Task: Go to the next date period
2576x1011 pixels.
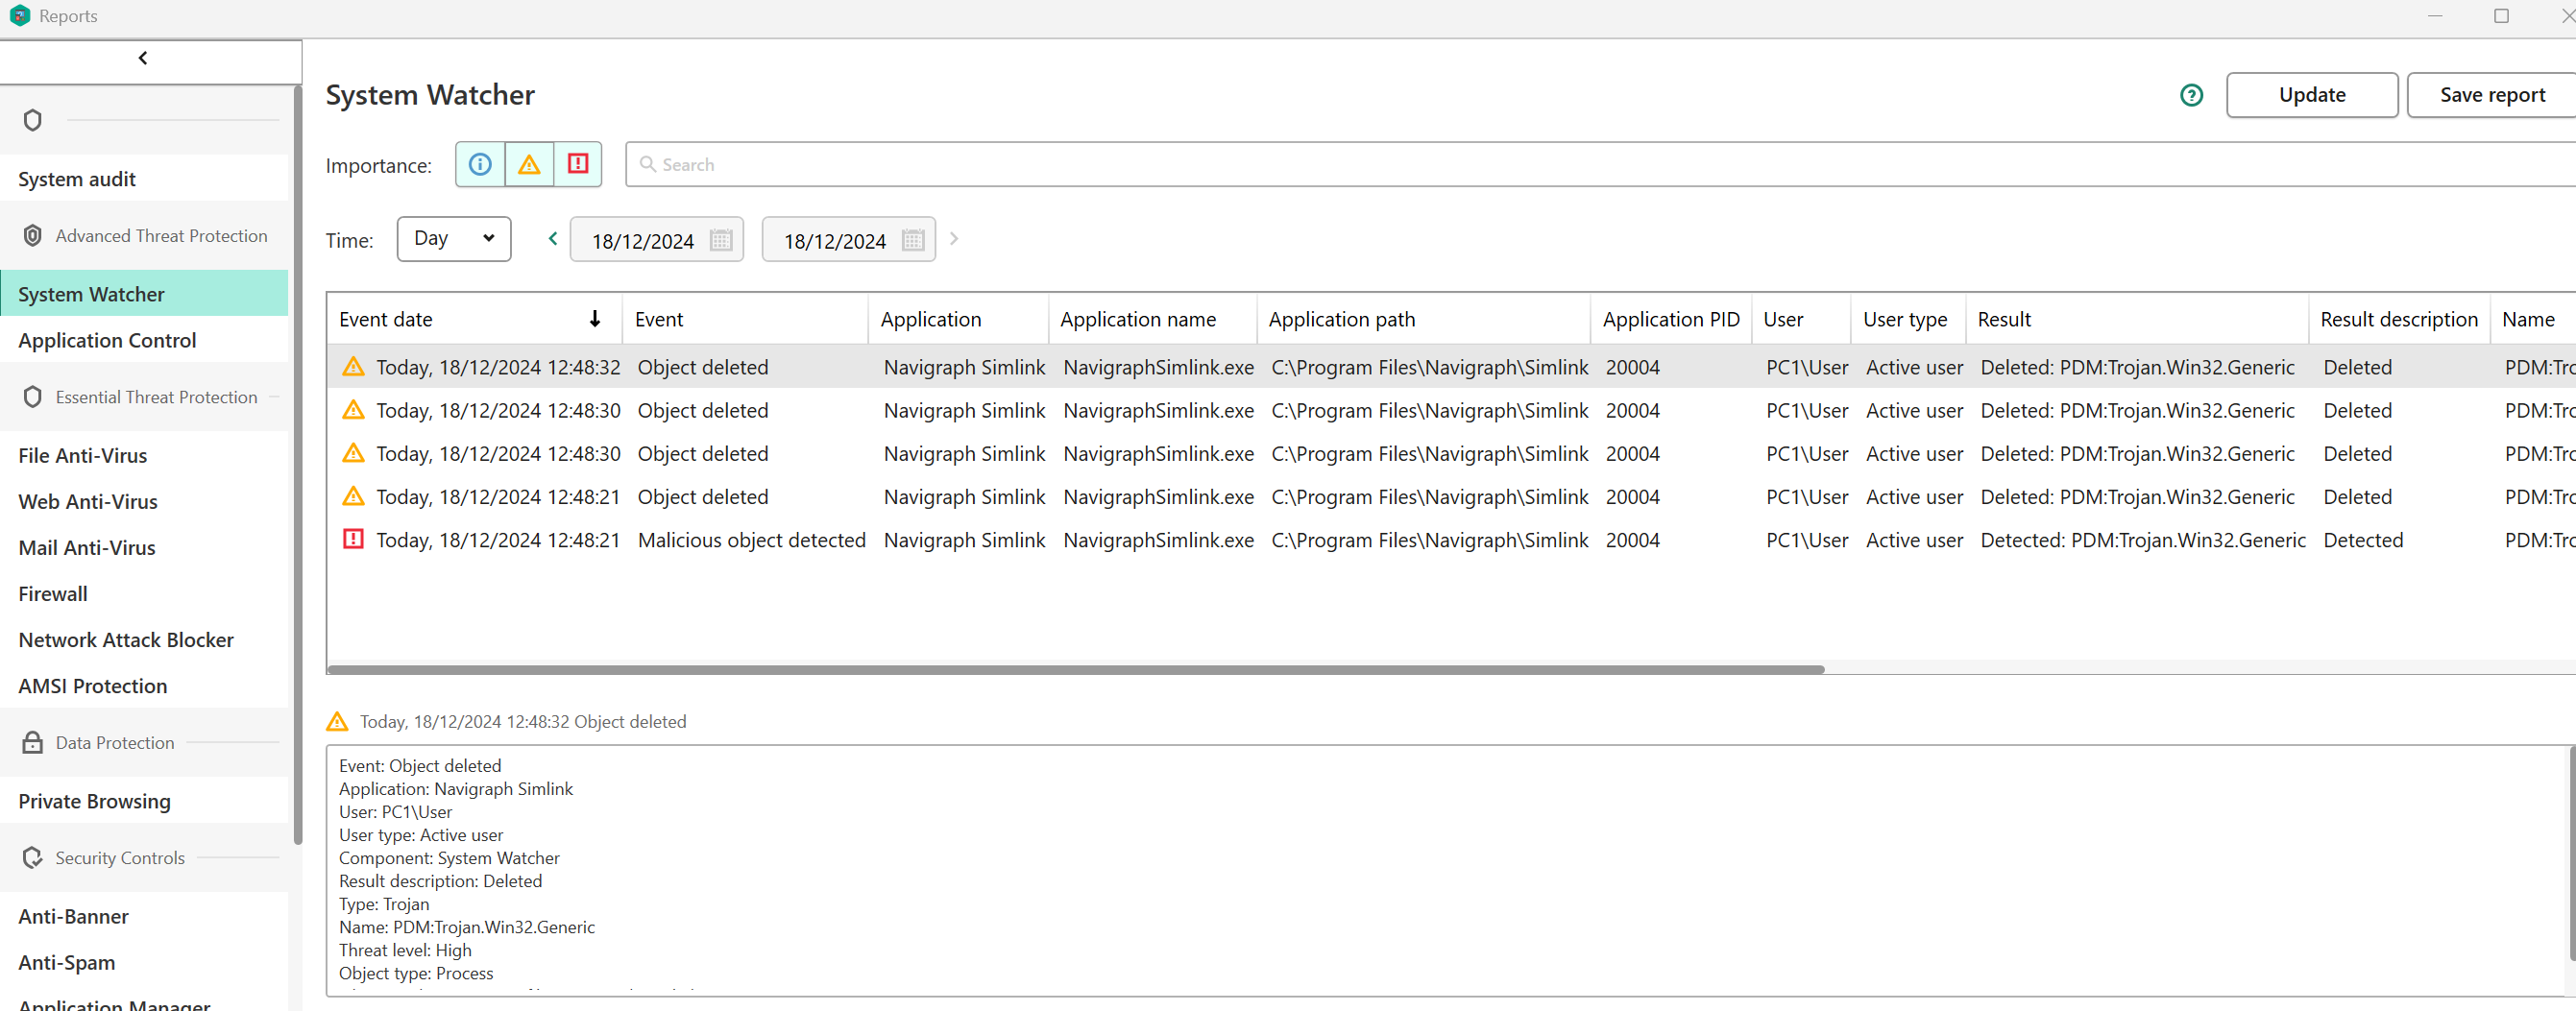Action: pos(954,239)
